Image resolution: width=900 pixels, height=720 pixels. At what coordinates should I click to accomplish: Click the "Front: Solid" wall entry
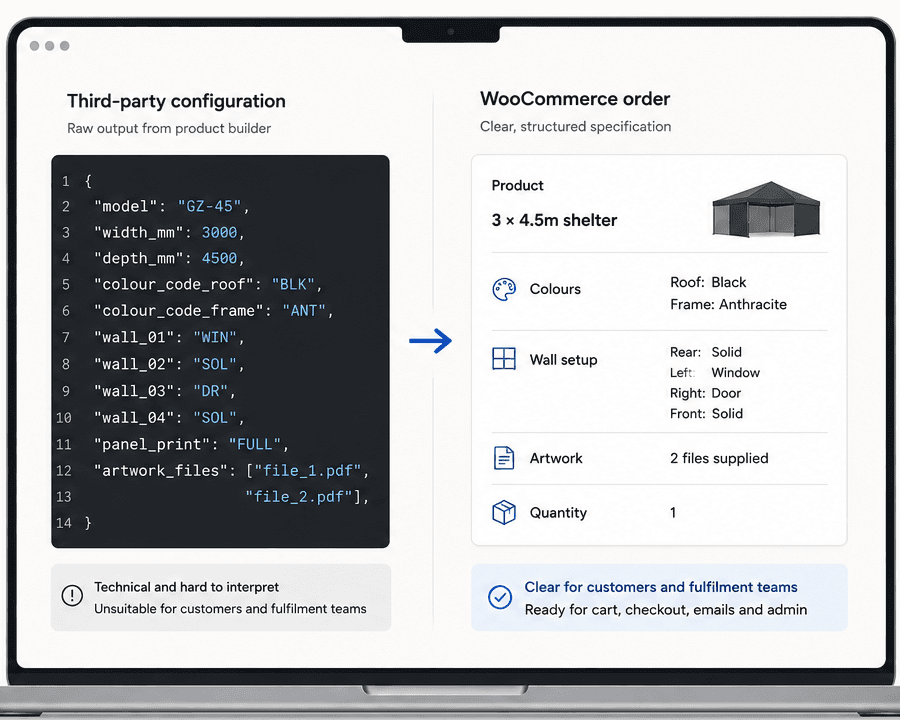(x=706, y=414)
